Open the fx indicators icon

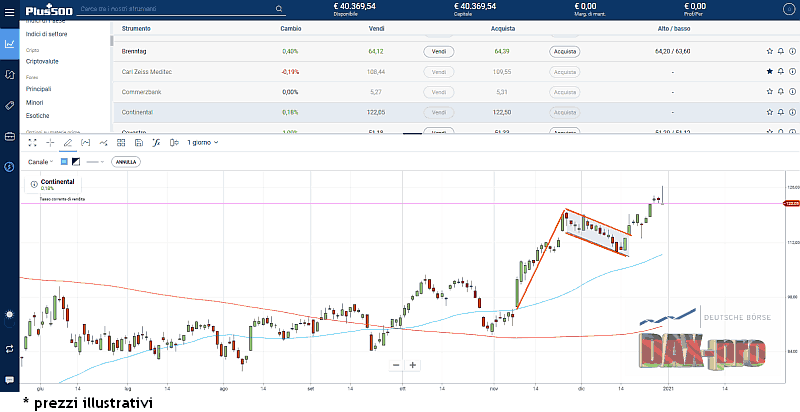tap(157, 143)
